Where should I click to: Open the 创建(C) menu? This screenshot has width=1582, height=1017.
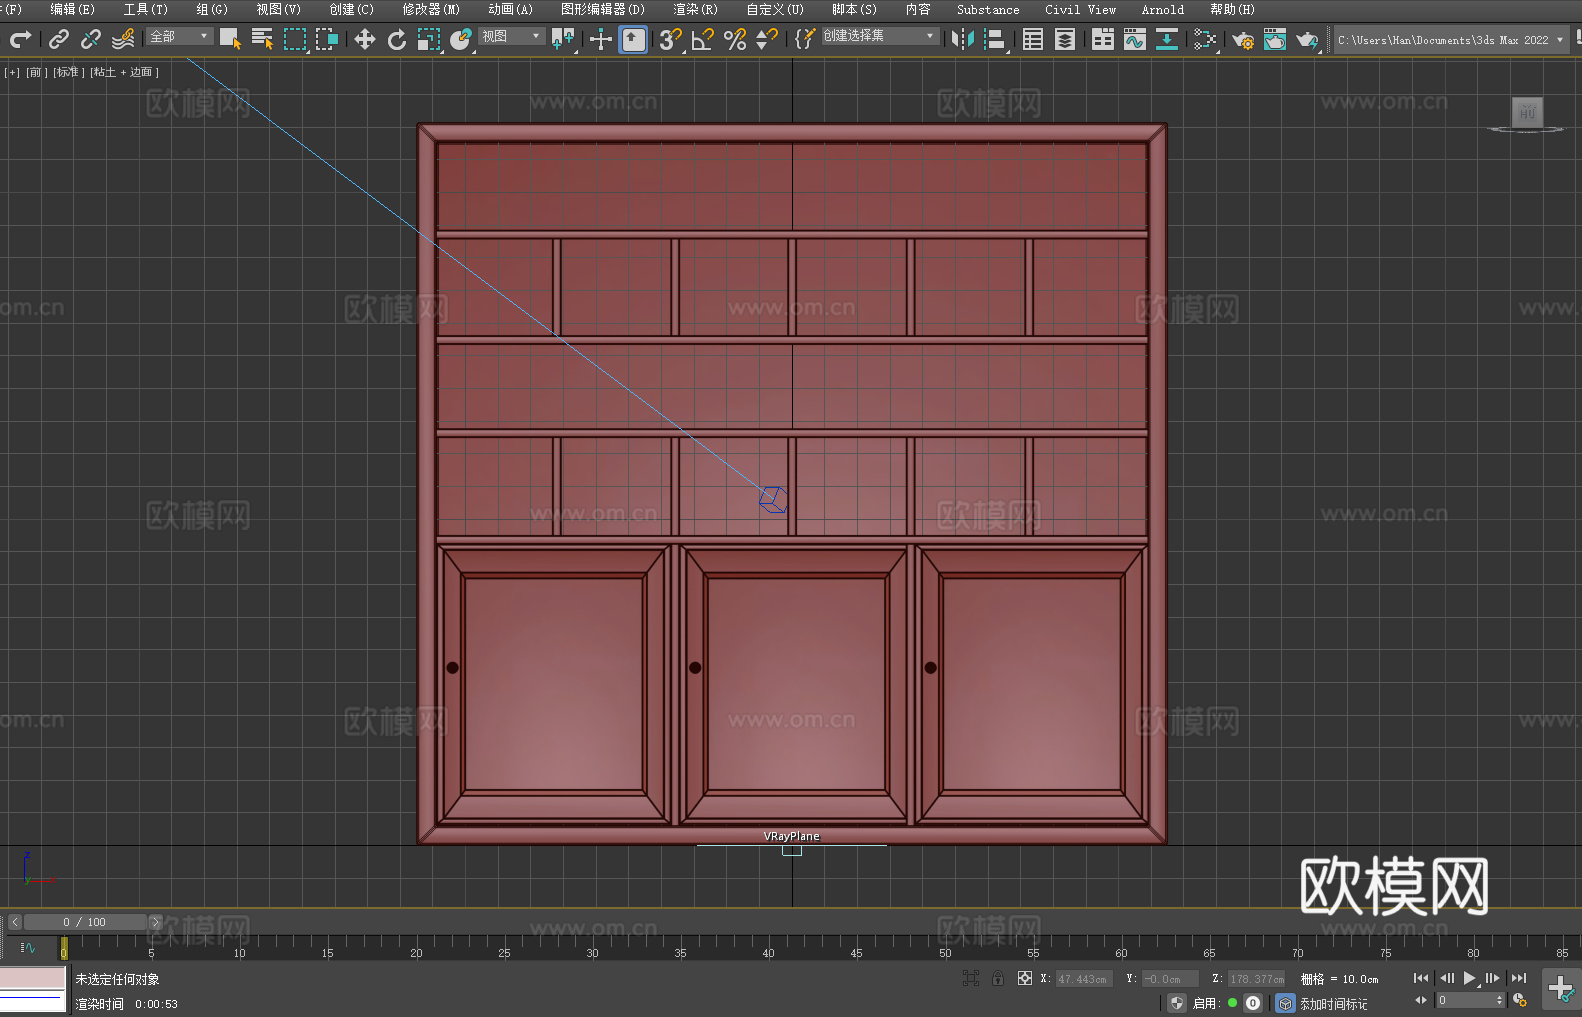click(x=352, y=9)
